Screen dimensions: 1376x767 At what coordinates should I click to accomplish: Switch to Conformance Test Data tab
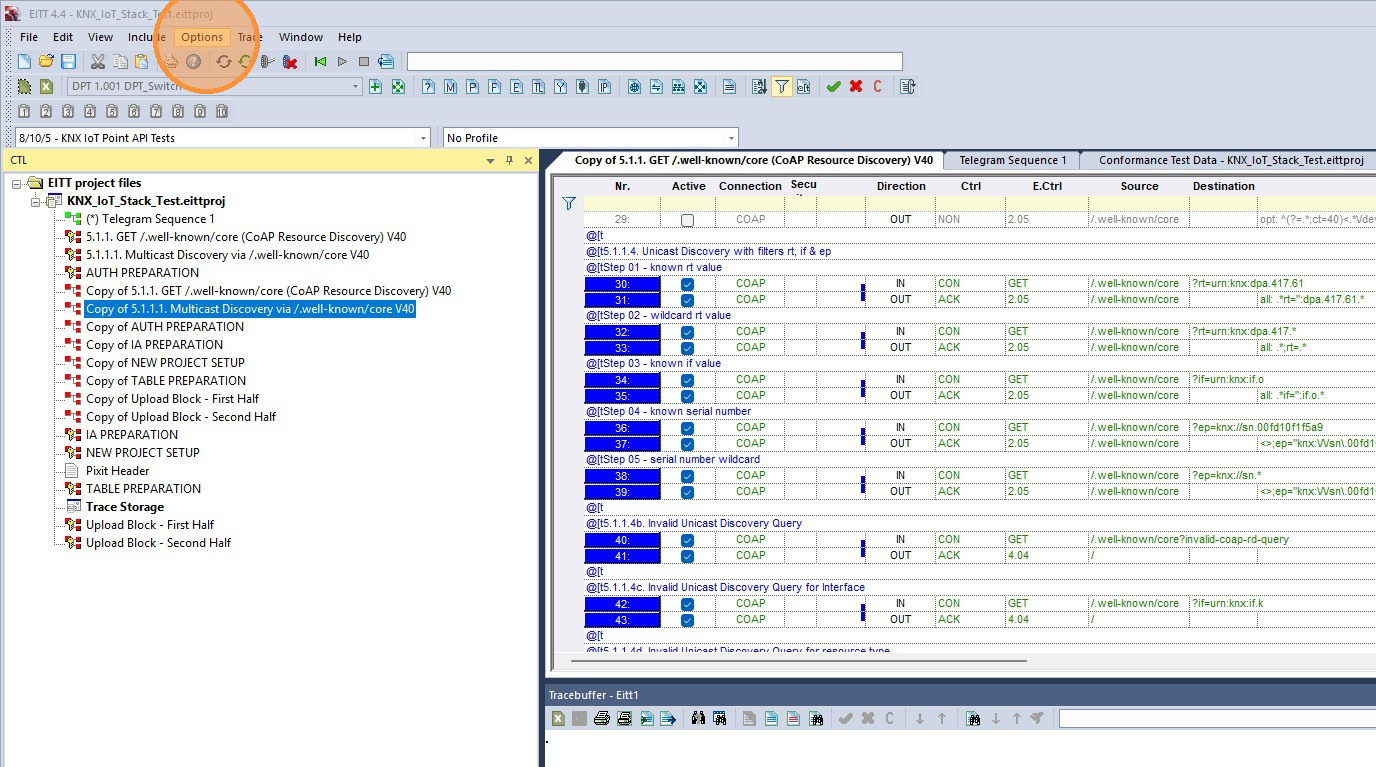[x=1231, y=160]
